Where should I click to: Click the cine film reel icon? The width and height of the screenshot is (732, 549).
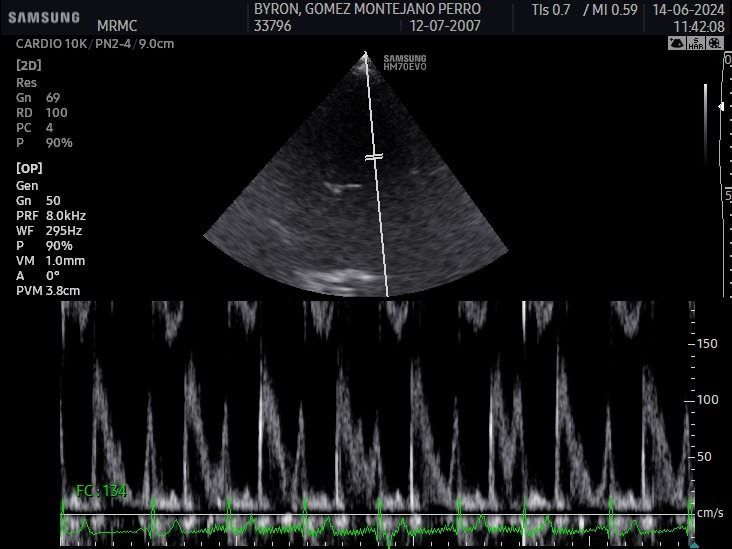pyautogui.click(x=714, y=43)
